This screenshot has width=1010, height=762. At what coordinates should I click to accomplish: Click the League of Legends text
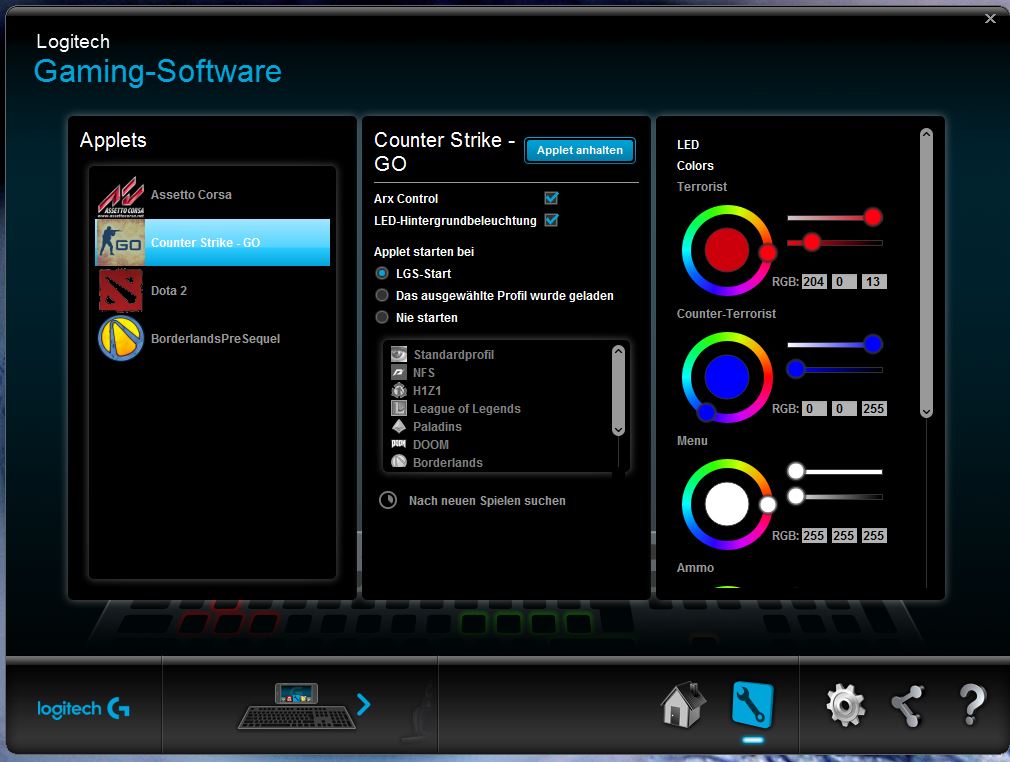pos(466,408)
